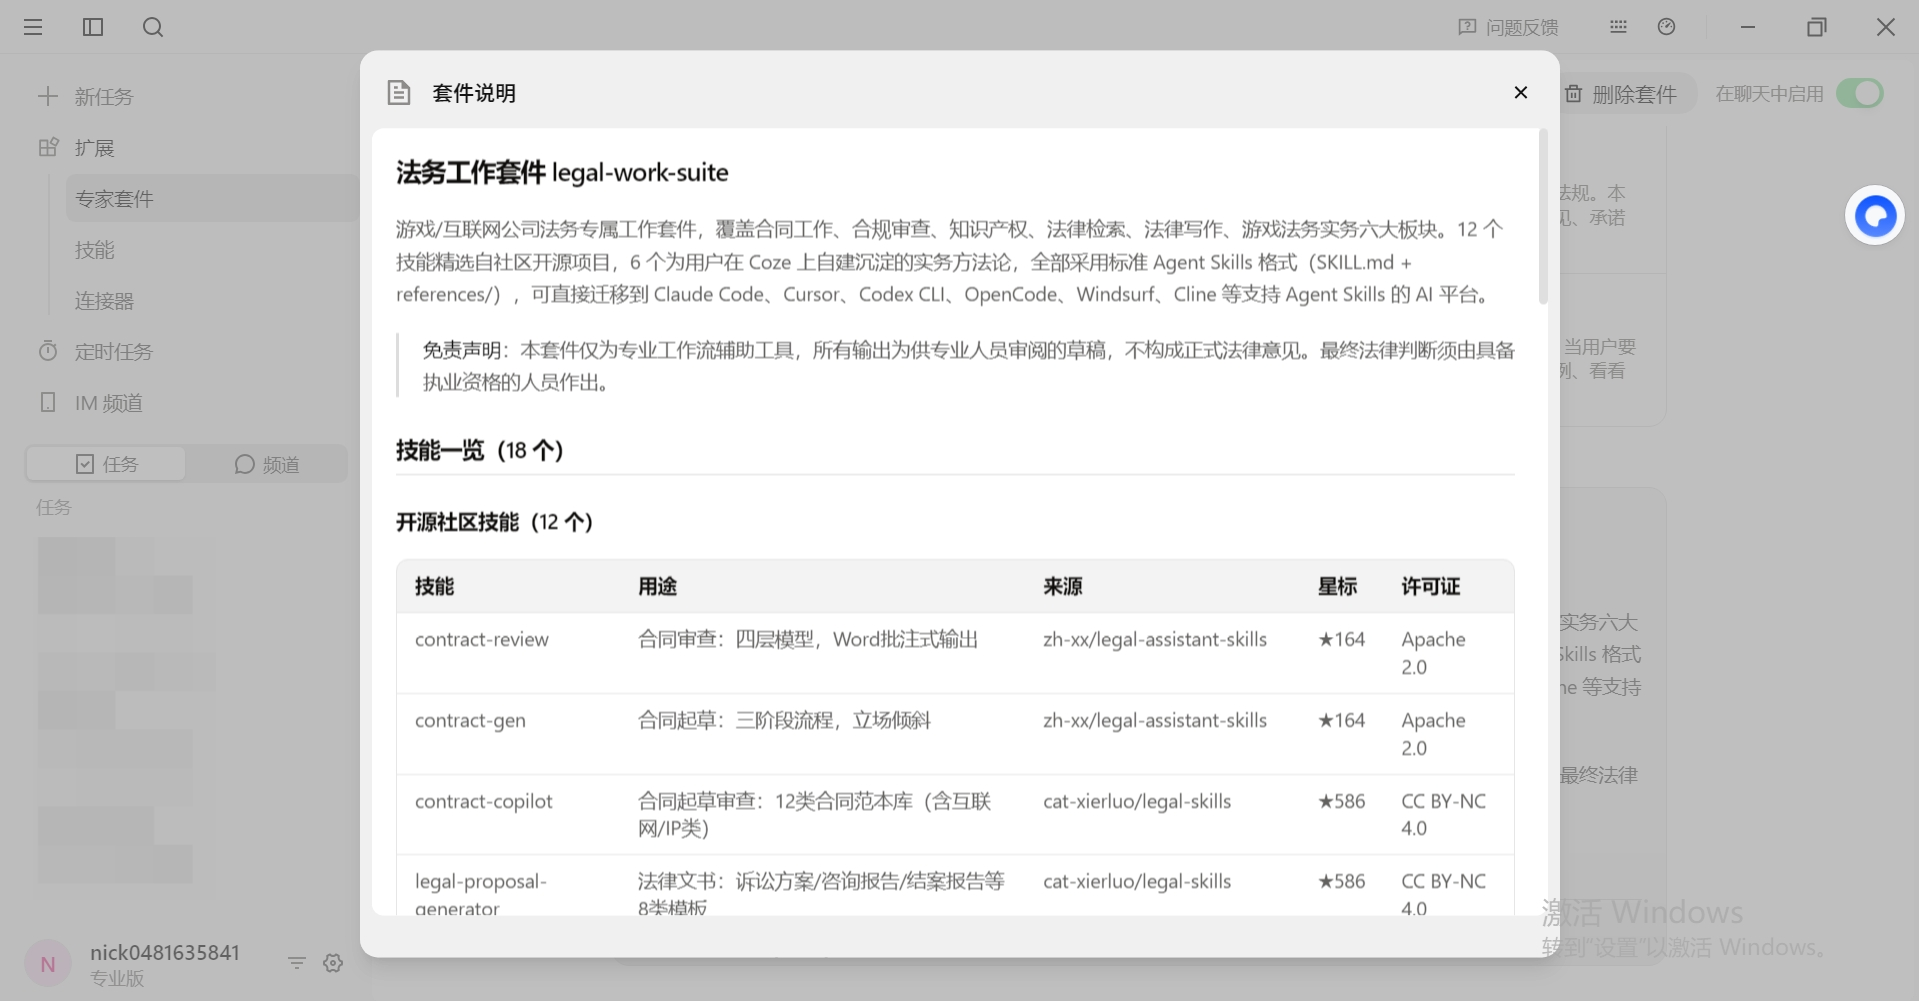The width and height of the screenshot is (1919, 1001).
Task: Click the 用途 column header
Action: (x=658, y=586)
